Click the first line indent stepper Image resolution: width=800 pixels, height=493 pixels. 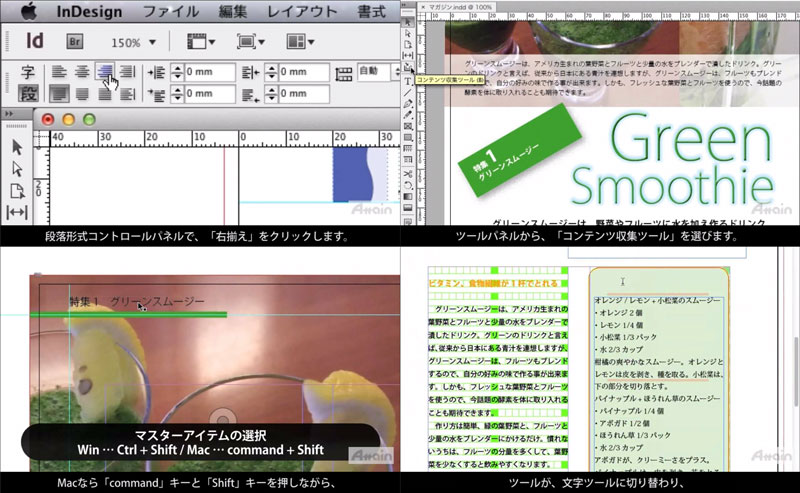click(x=177, y=94)
